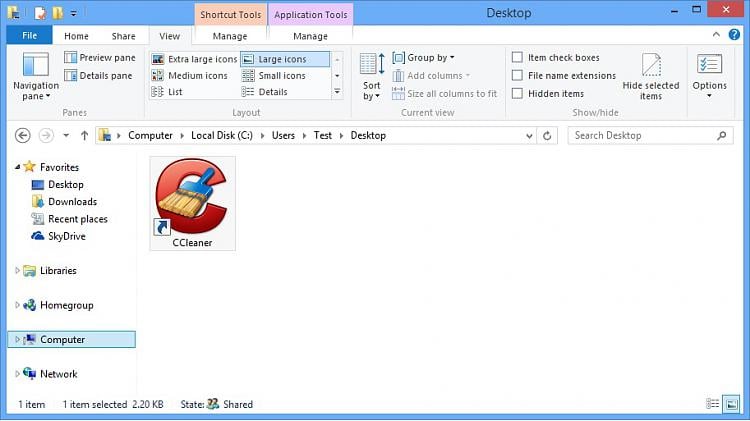Open Help with the question mark icon
The image size is (750, 421).
[x=734, y=34]
